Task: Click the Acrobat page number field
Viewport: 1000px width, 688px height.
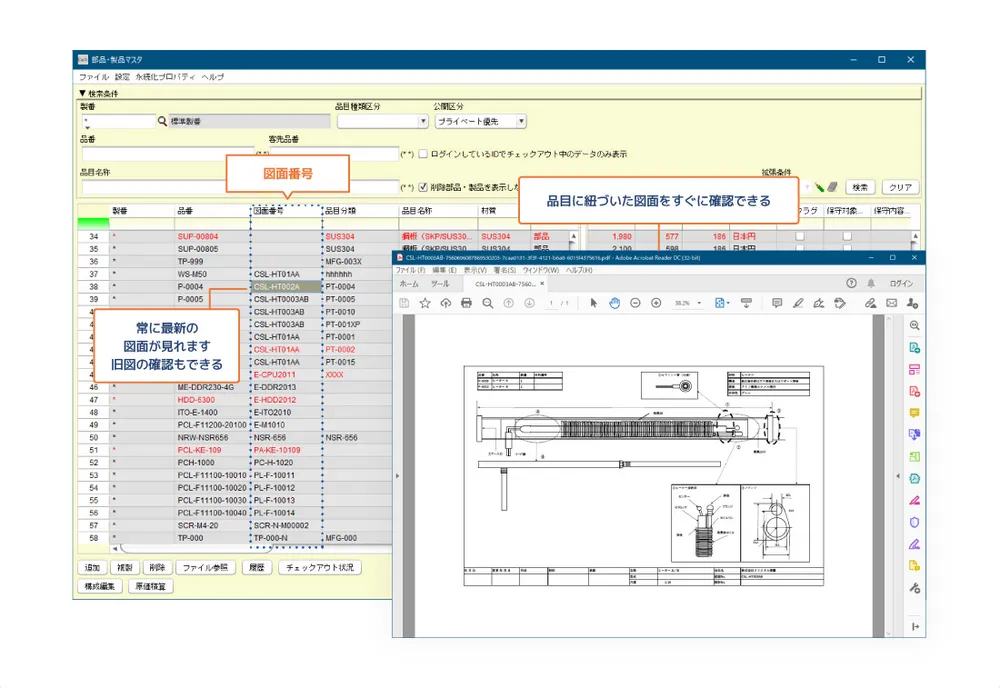Action: 551,304
